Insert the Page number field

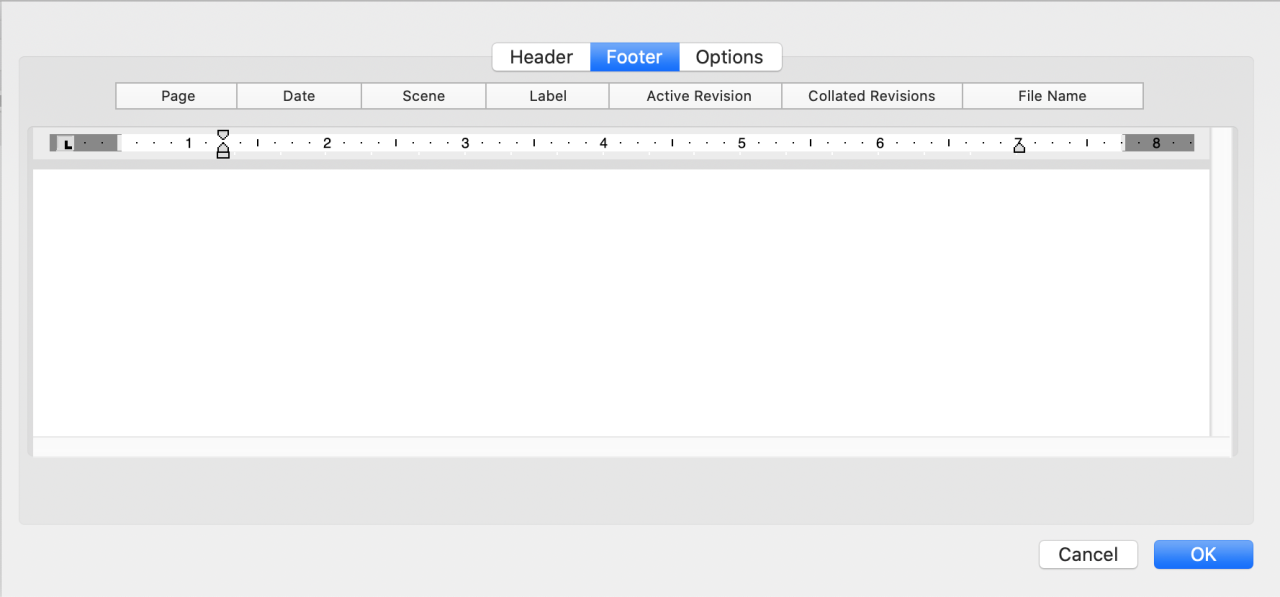click(178, 96)
